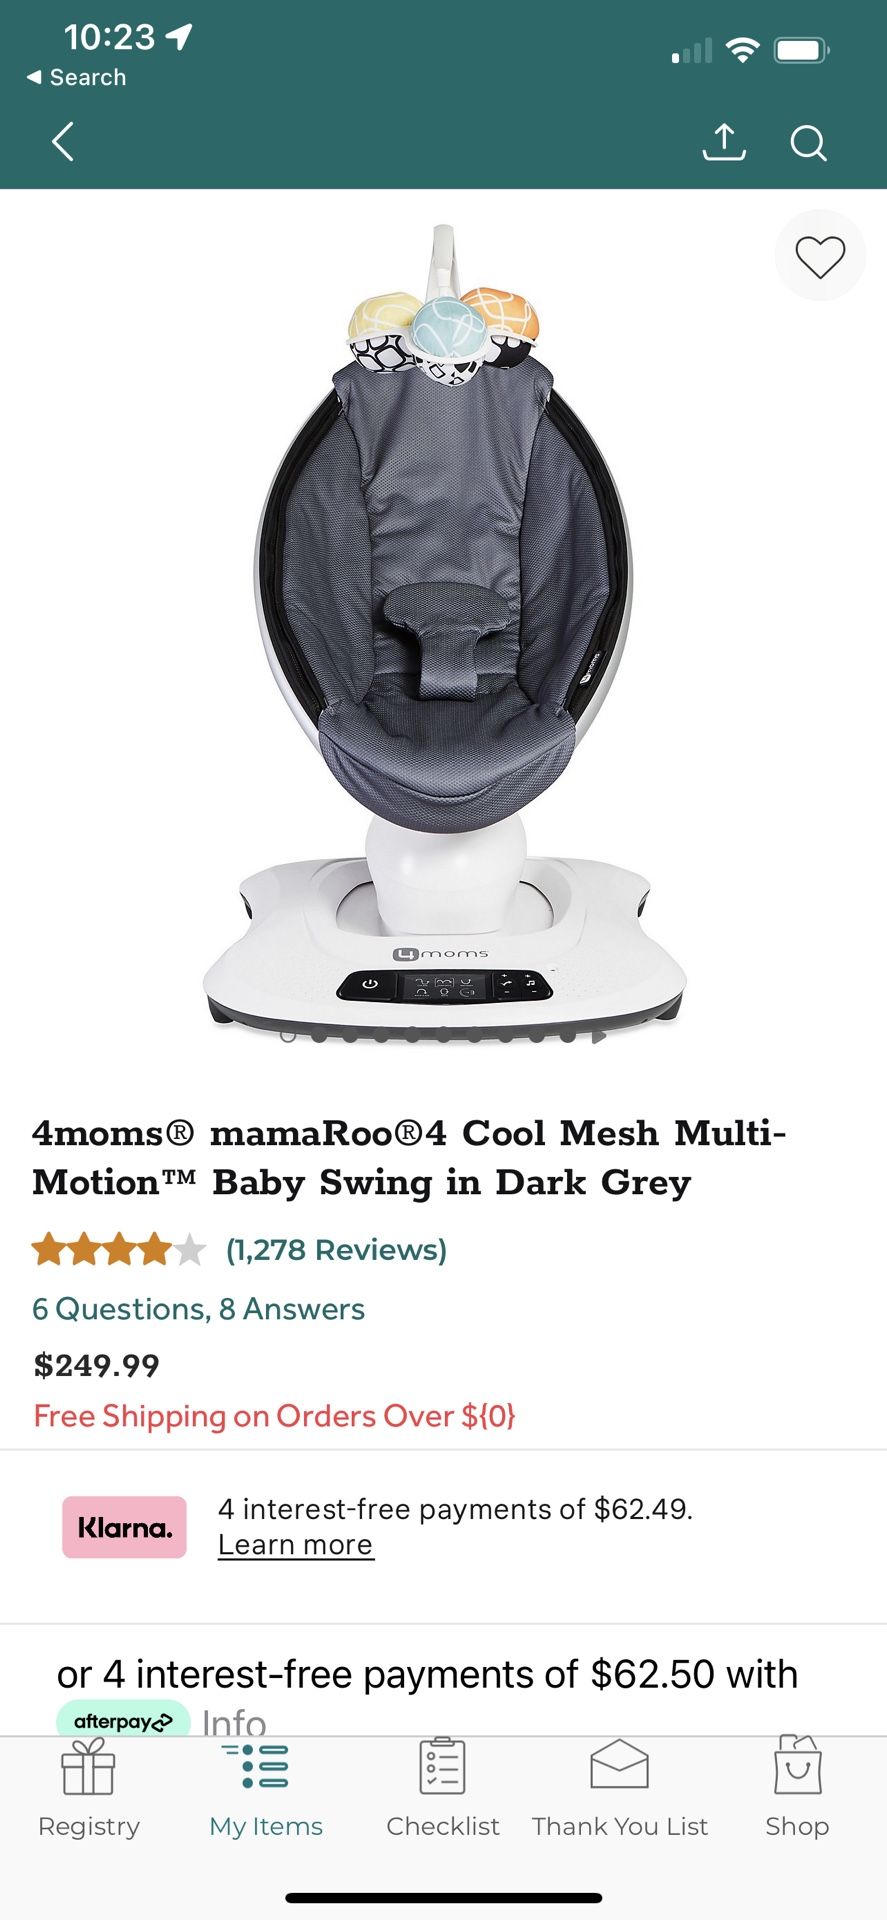Return to Search app breadcrumb
Viewport: 887px width, 1920px height.
click(76, 77)
